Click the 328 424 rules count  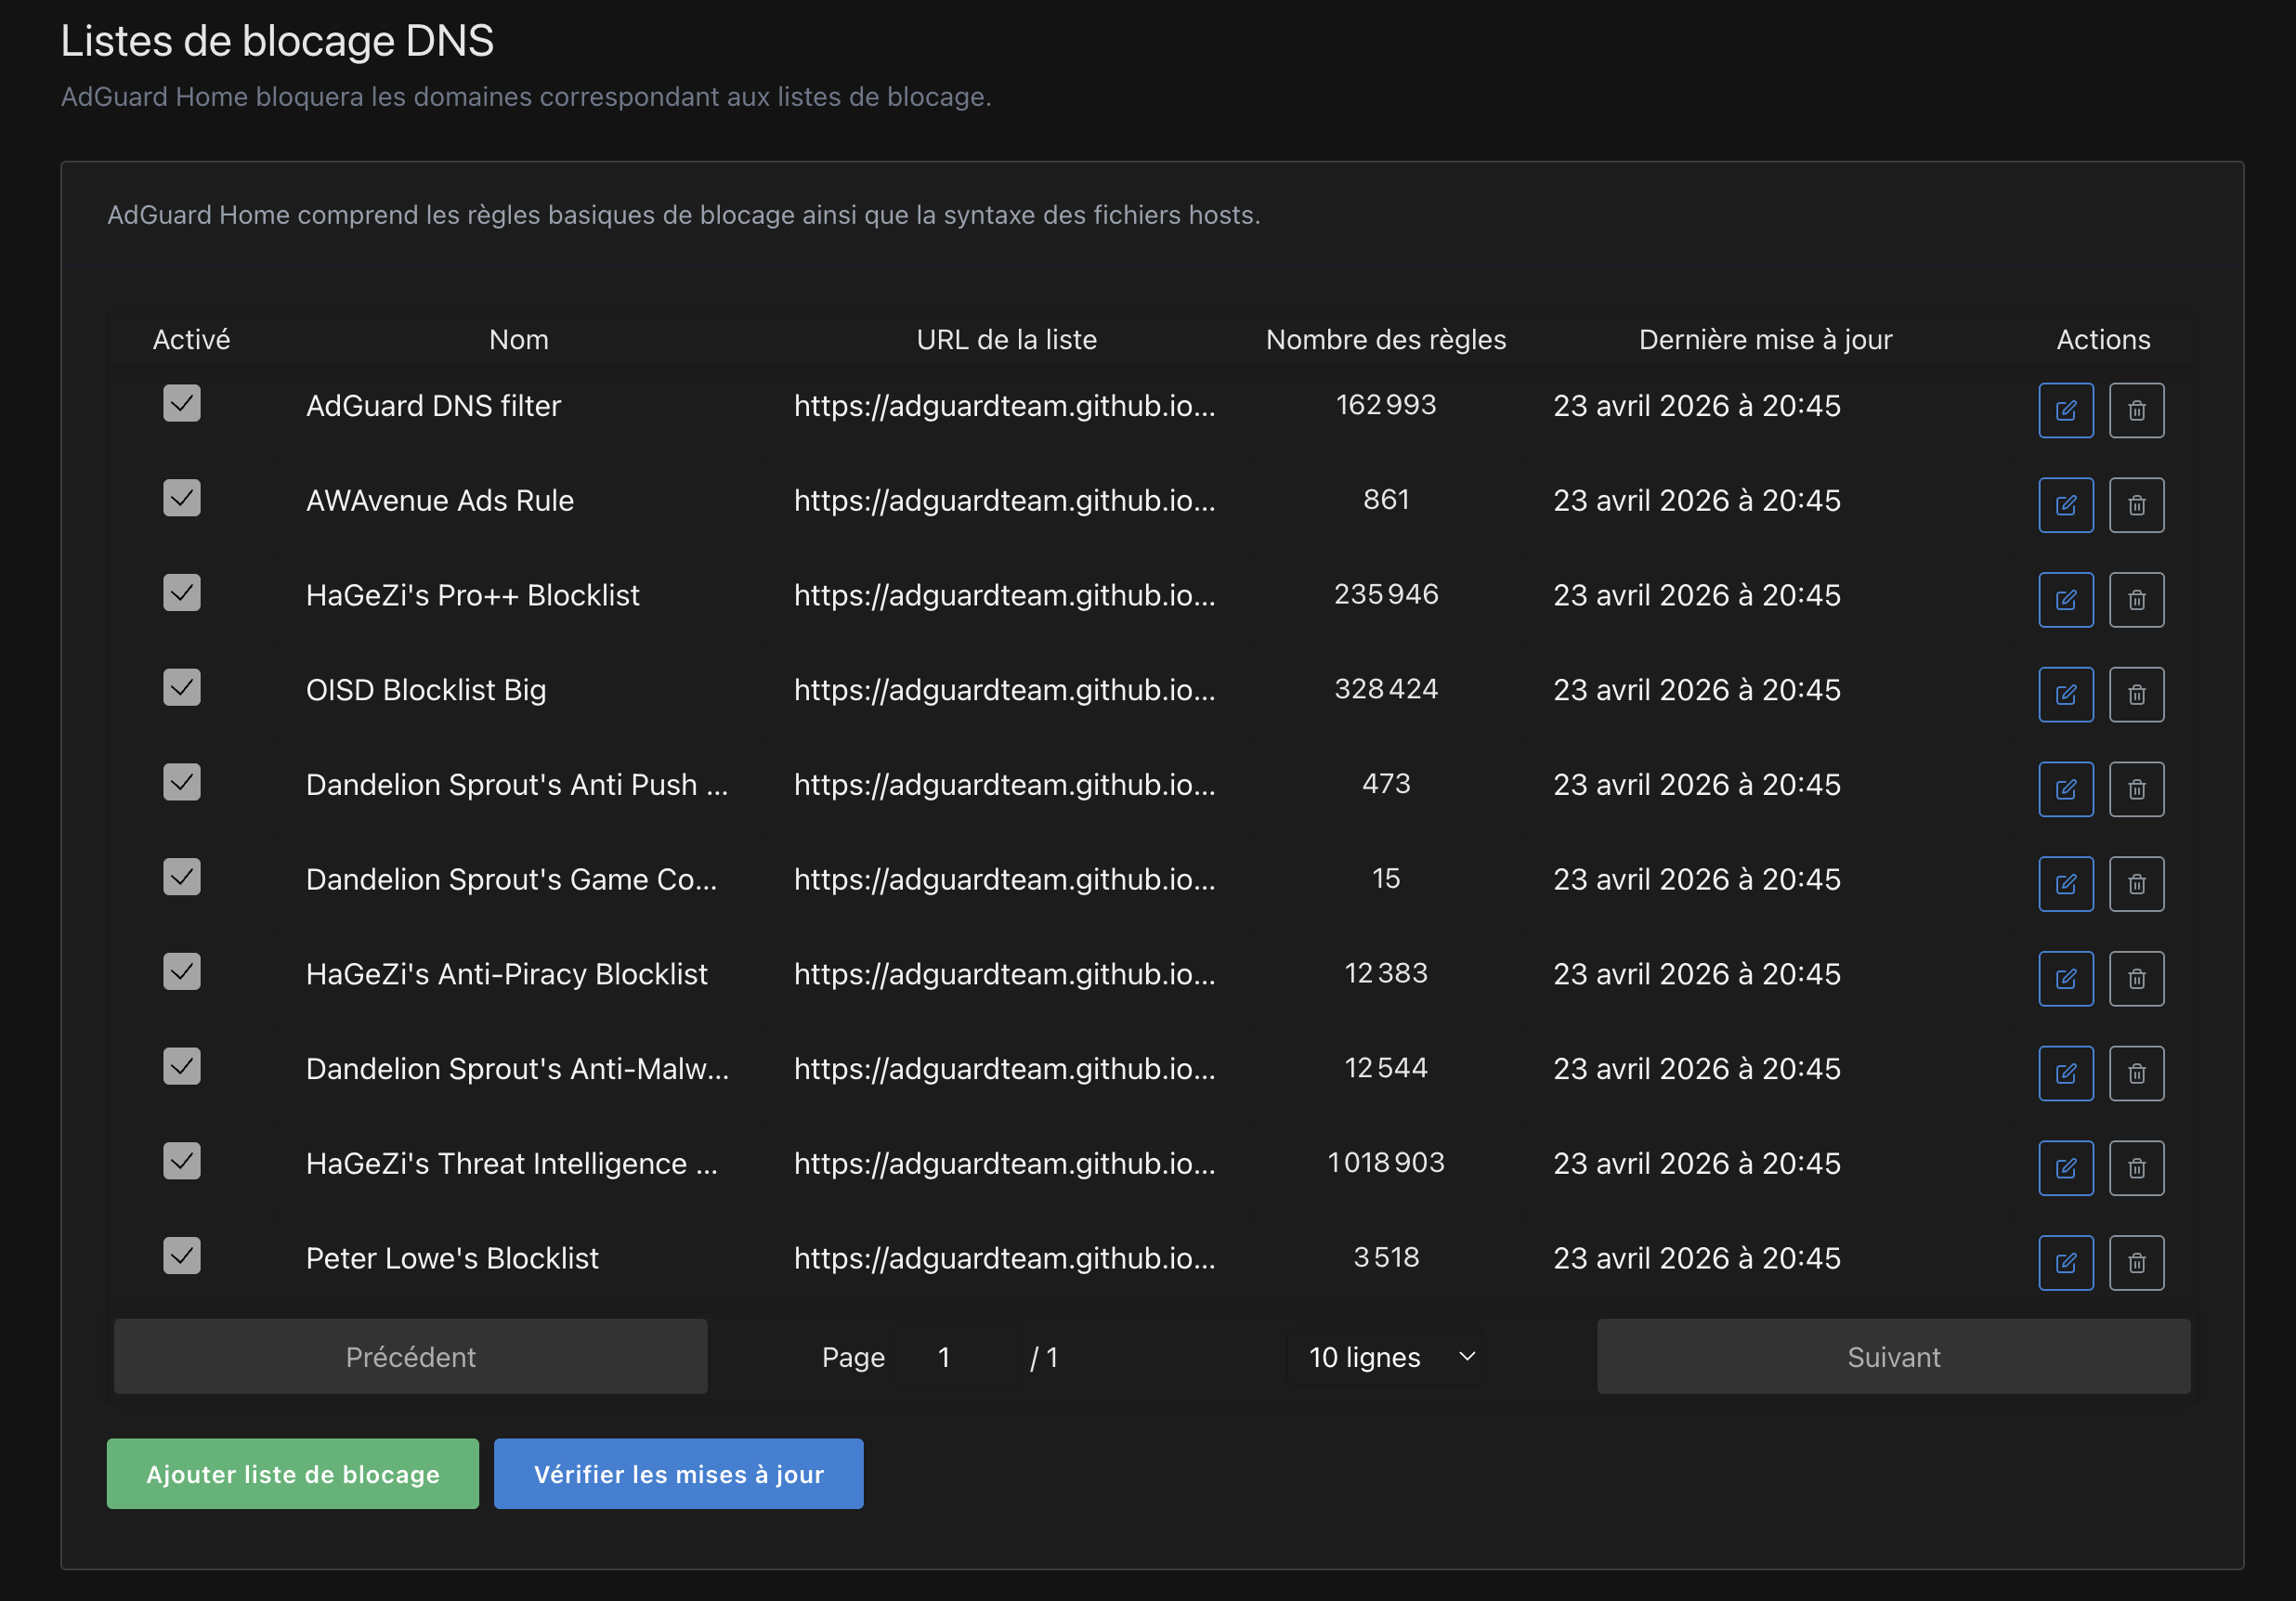click(1386, 689)
